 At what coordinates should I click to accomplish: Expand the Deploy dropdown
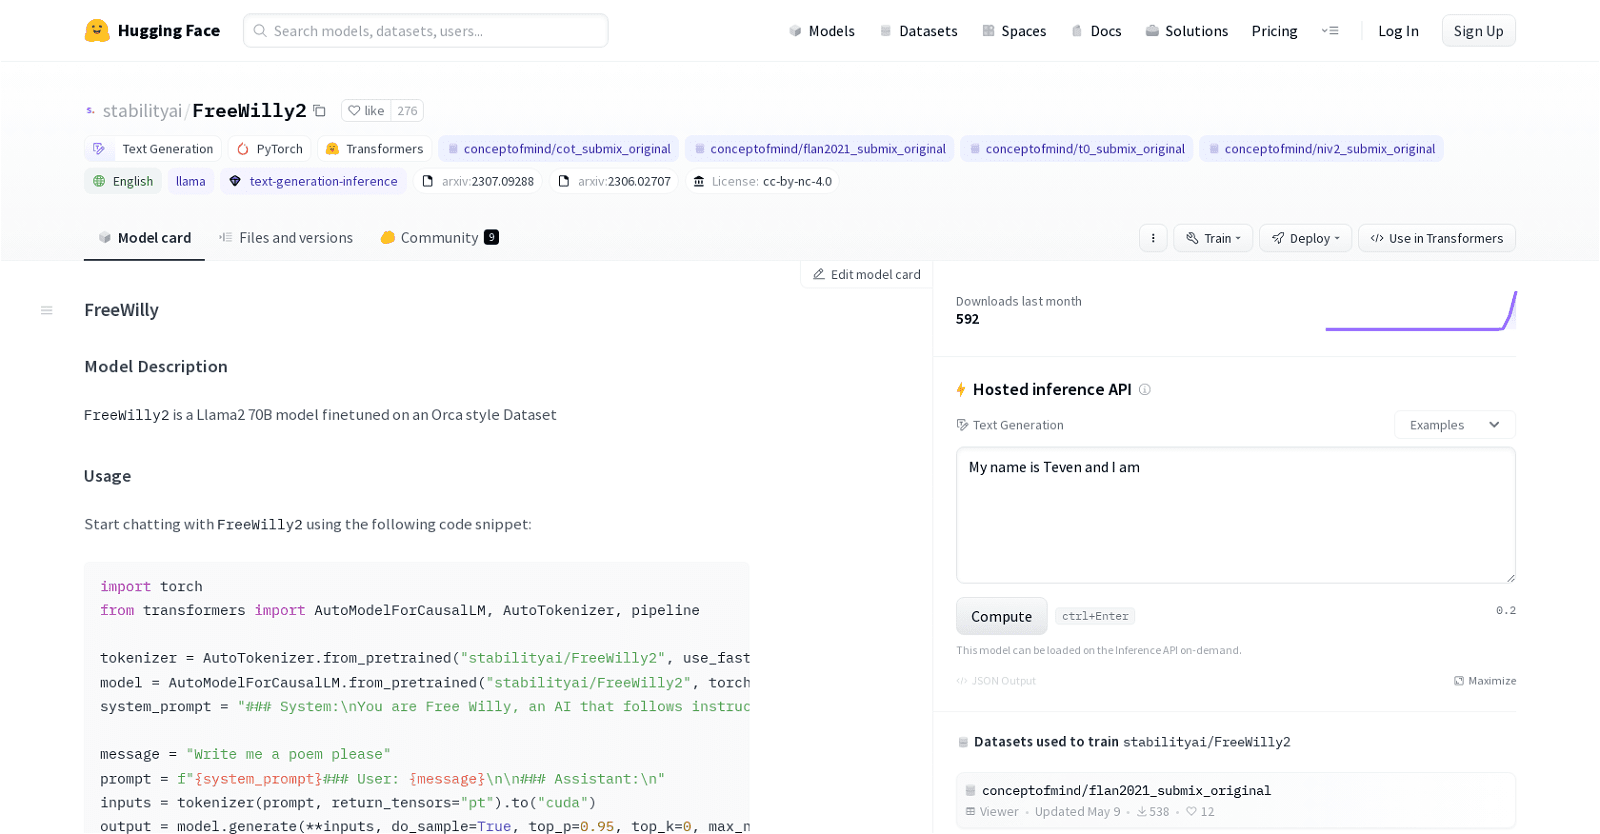1305,238
